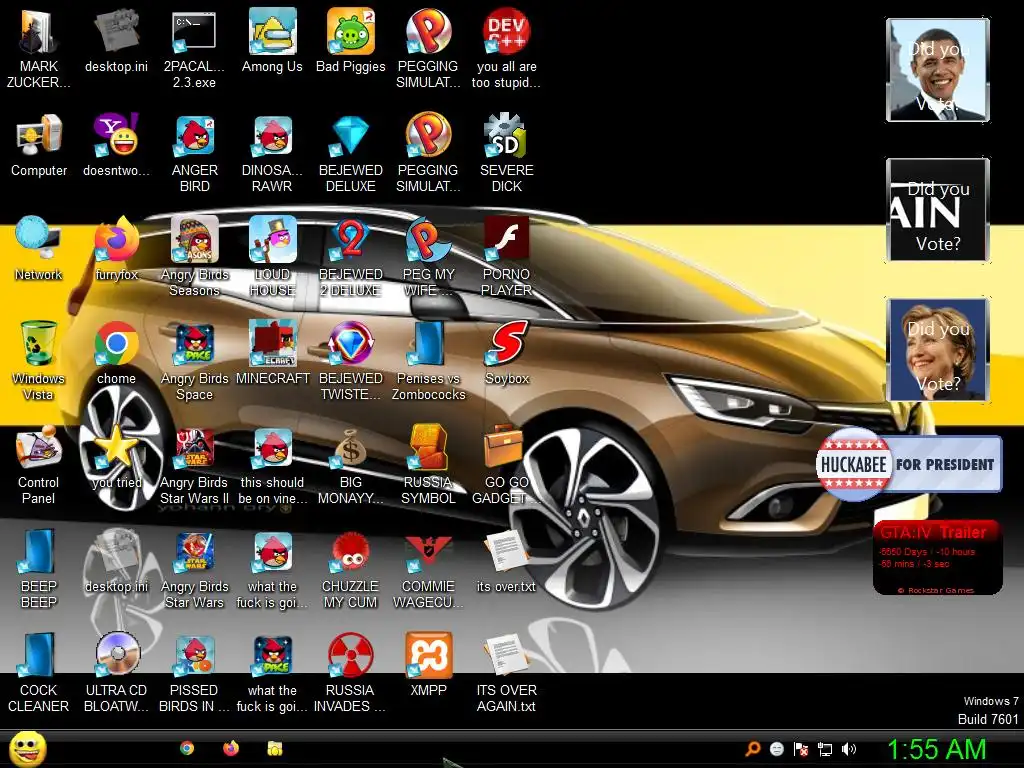Open the Action Center flag tray icon
This screenshot has width=1024, height=768.
tap(801, 749)
